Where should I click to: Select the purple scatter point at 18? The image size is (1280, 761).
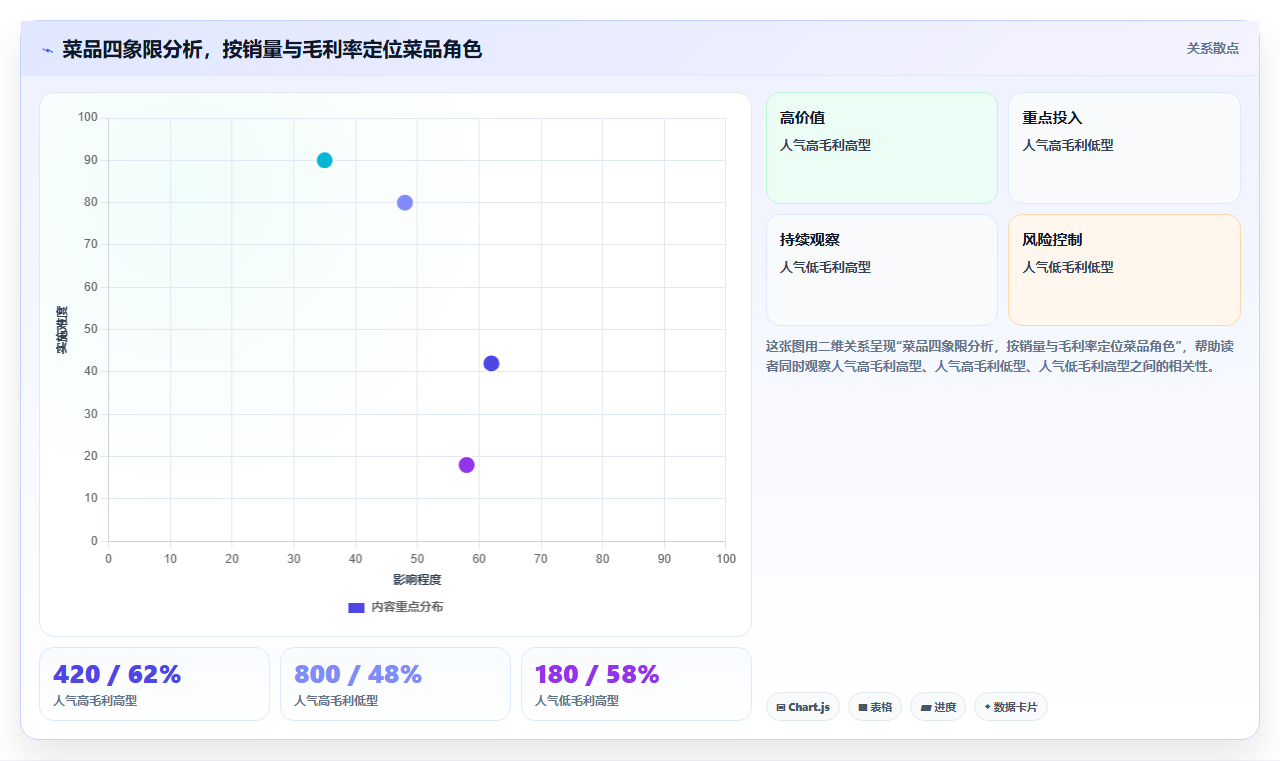click(x=466, y=465)
